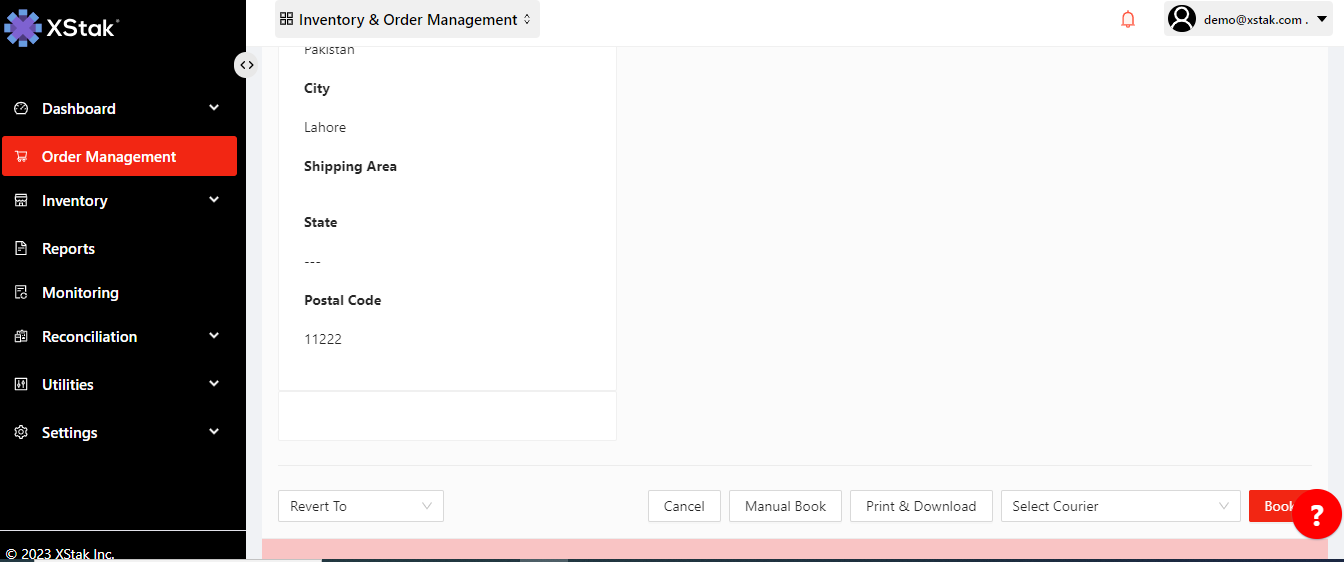Click the Inventory store icon

coord(21,201)
